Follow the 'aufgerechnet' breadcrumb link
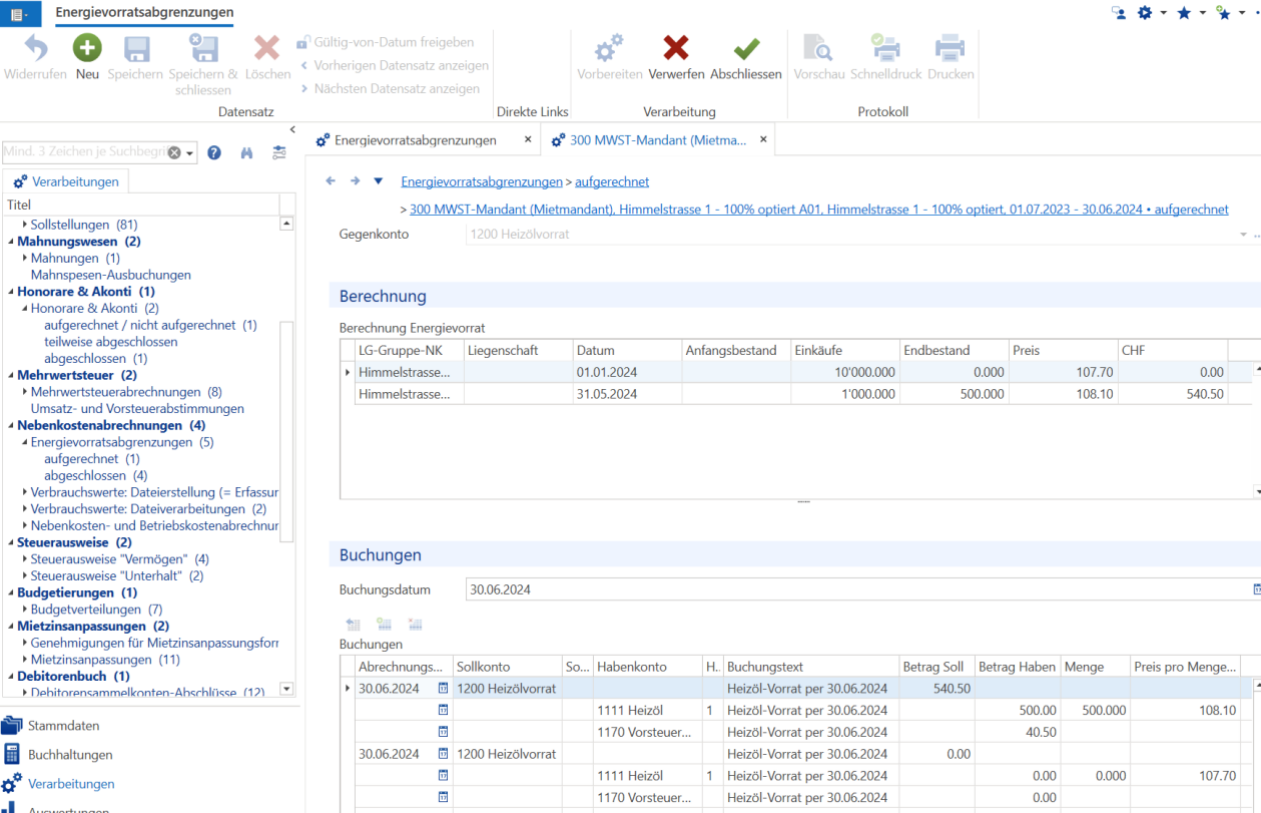1261x813 pixels. [612, 182]
